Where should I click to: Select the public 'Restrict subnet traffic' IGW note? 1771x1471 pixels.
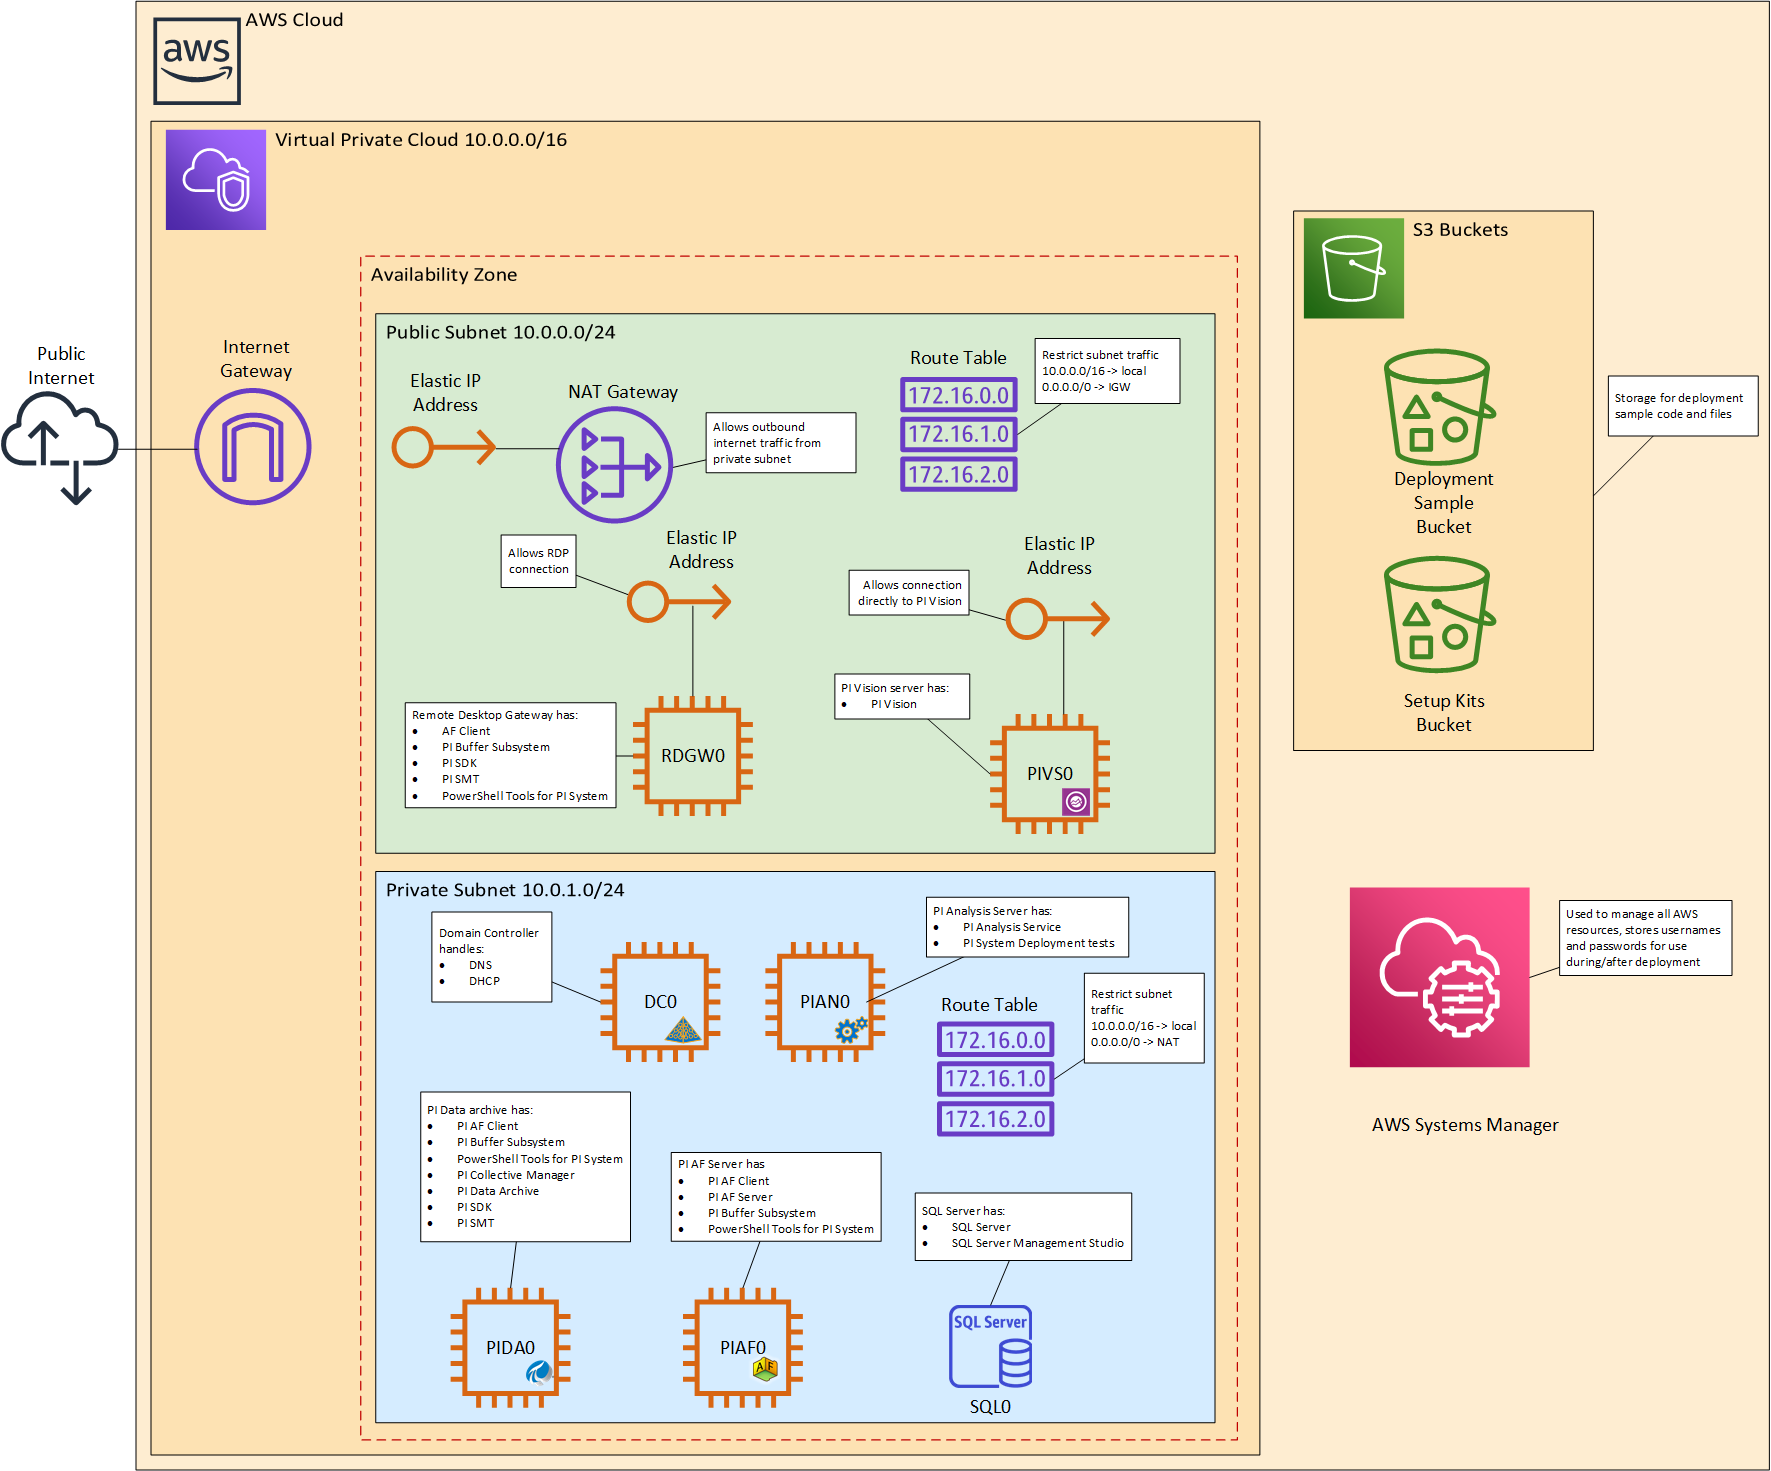1107,371
